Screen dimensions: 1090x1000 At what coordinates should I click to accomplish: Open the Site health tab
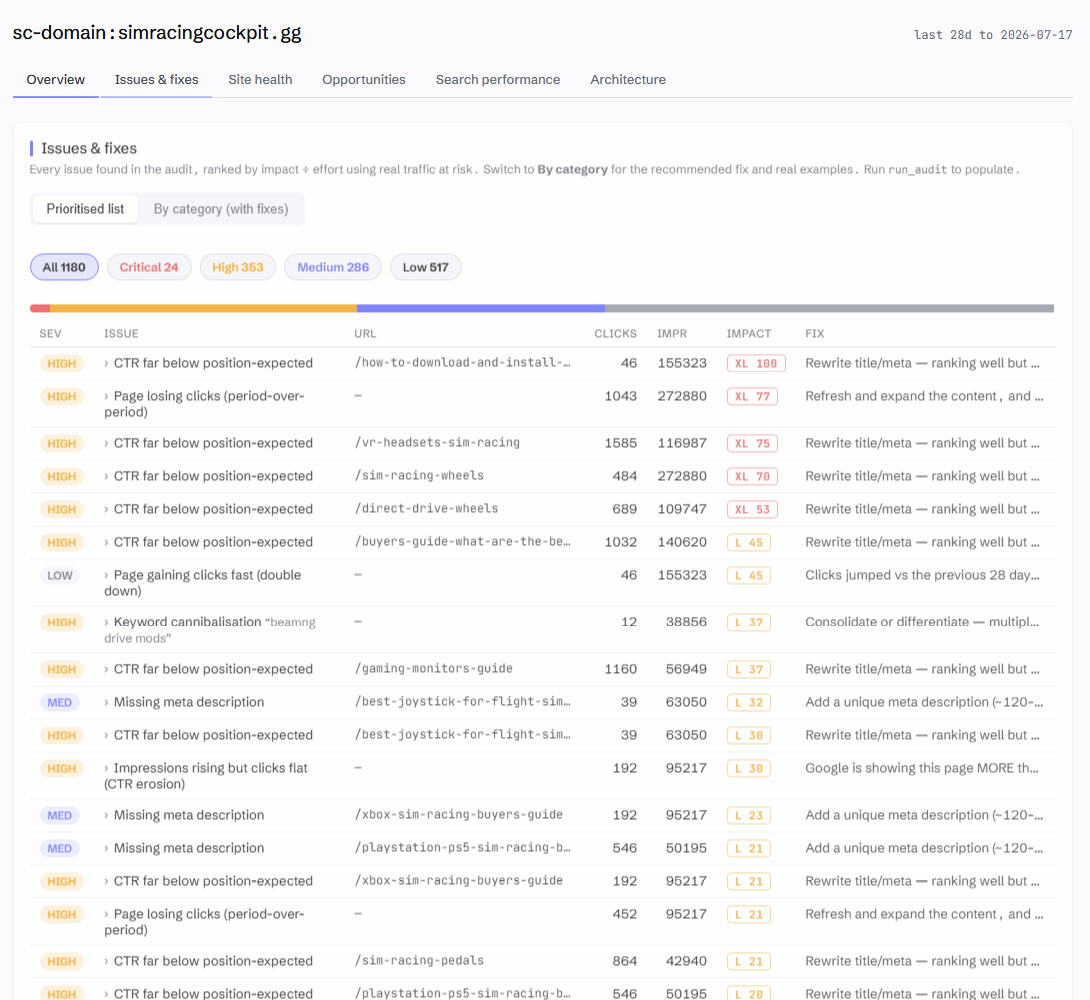coord(260,79)
